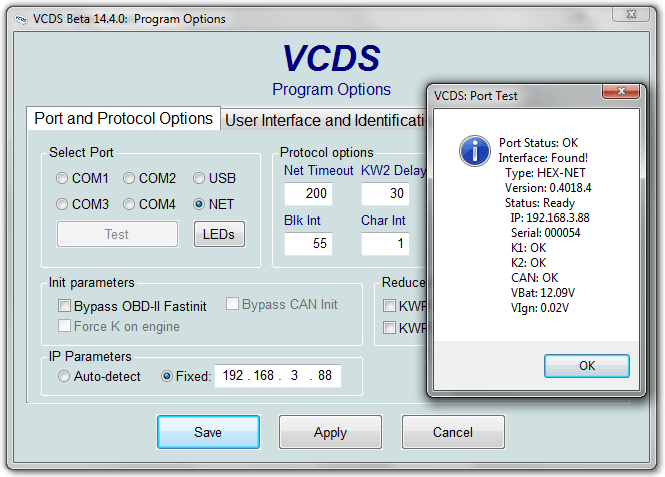The image size is (665, 477).
Task: Click third IP octet 3
Action: point(294,375)
